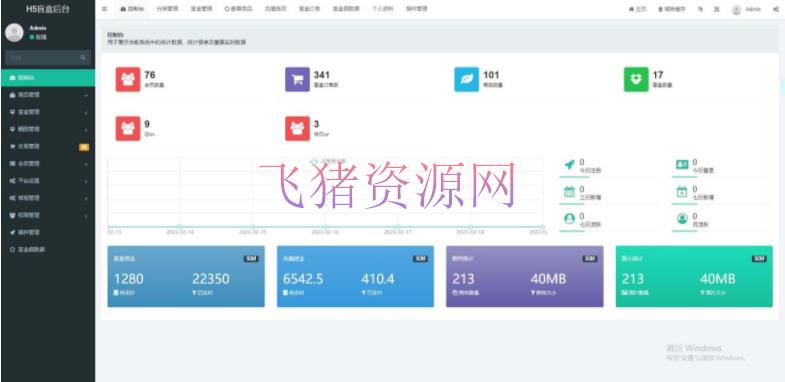Click the red group icon beside 76
This screenshot has height=382, width=785.
click(x=128, y=79)
